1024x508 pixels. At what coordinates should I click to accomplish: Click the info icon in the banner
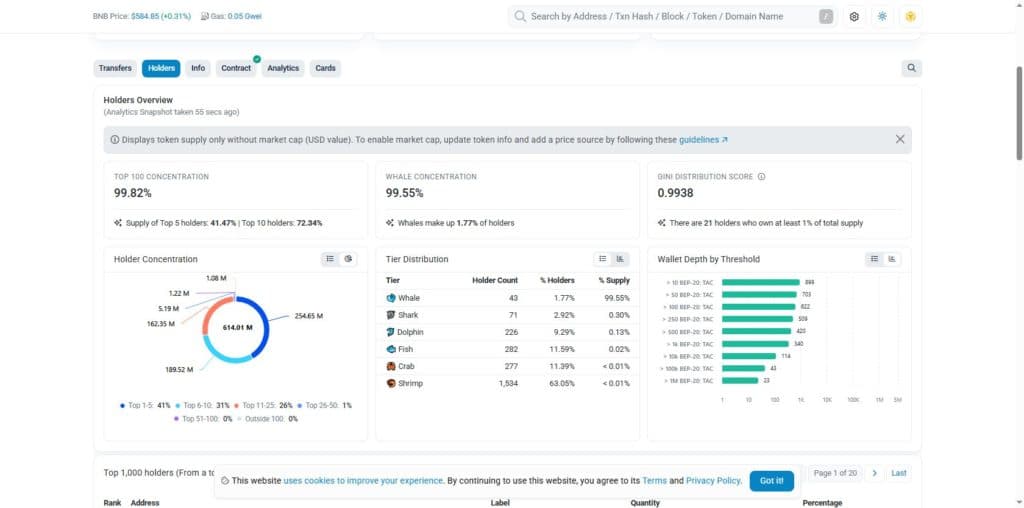click(x=115, y=140)
